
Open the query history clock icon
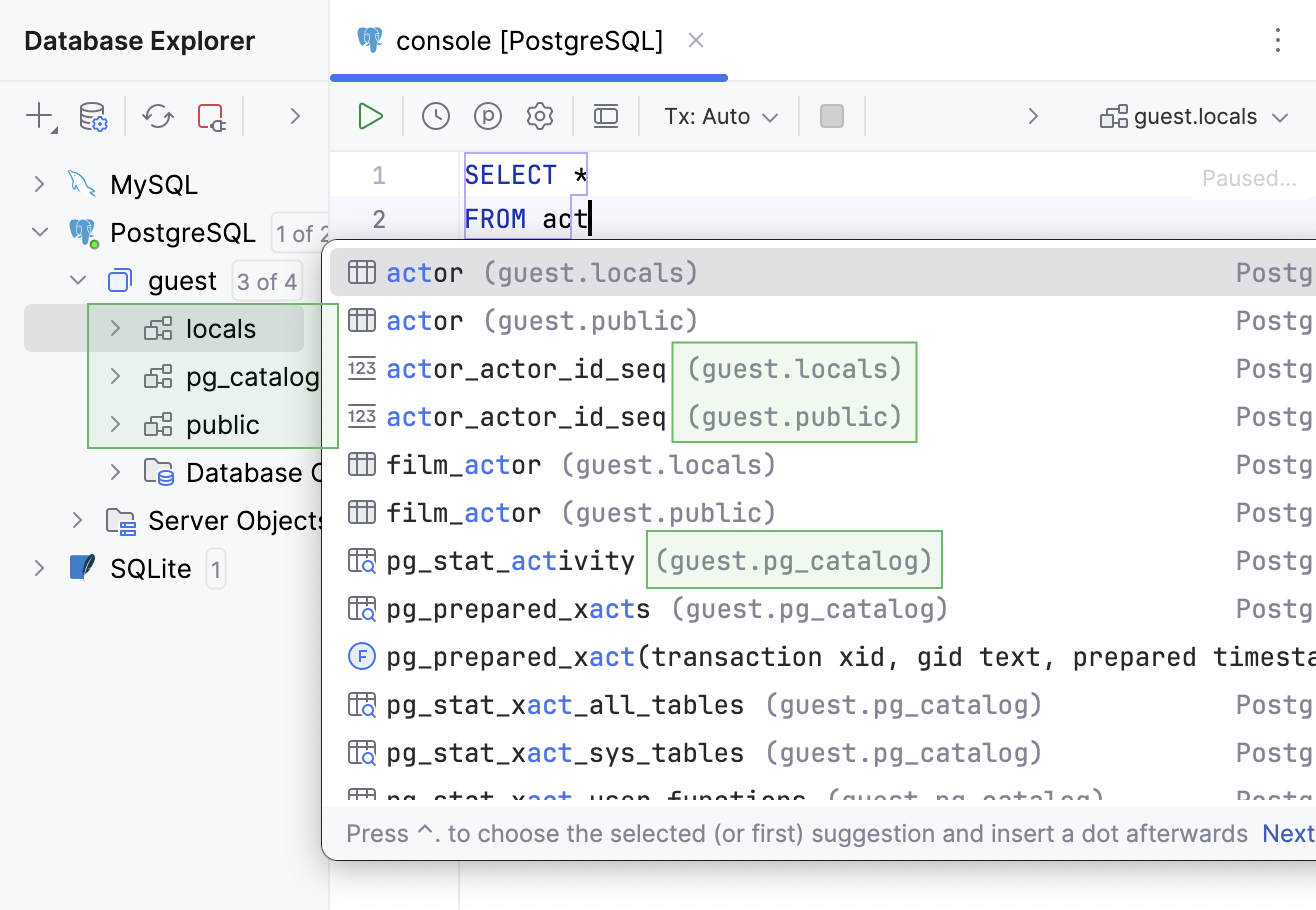point(436,116)
